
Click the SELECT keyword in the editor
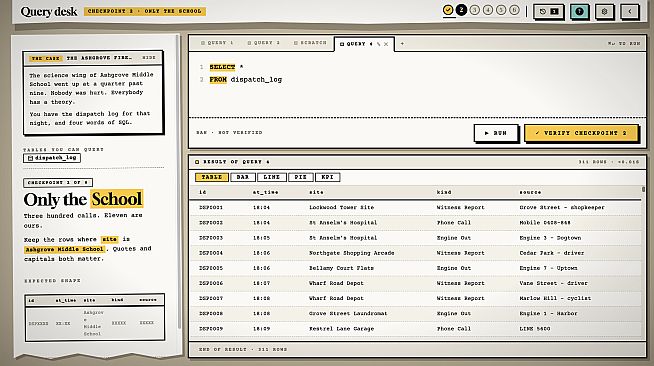222,67
